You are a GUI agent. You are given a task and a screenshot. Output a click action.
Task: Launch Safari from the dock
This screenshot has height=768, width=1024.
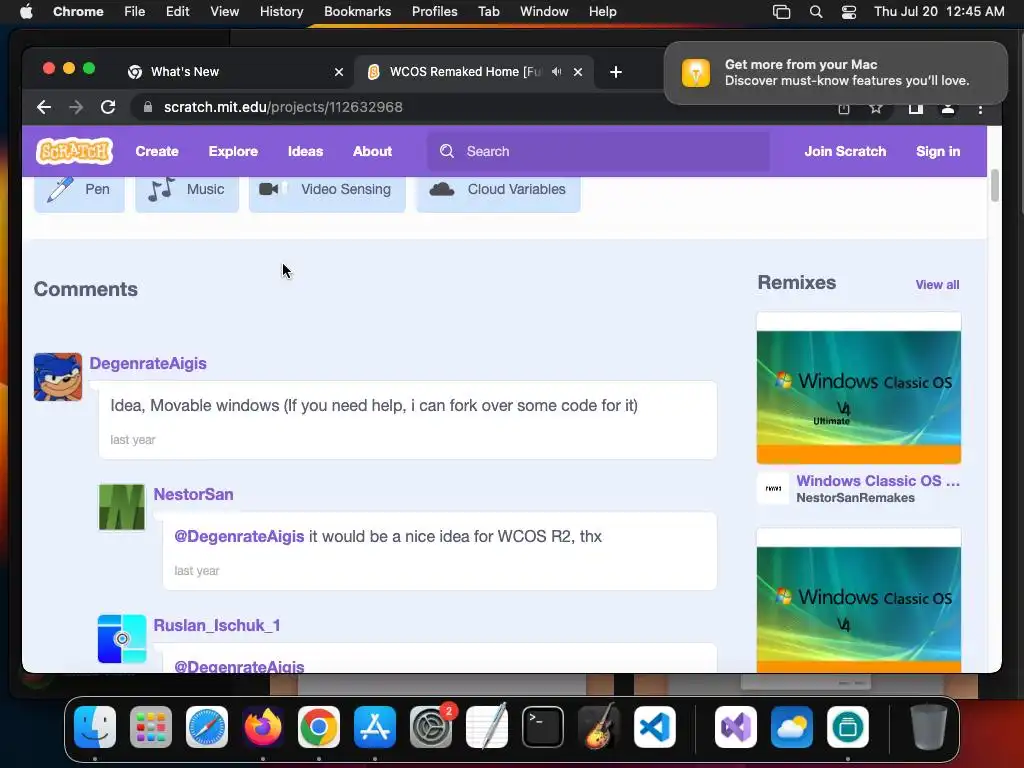click(207, 727)
